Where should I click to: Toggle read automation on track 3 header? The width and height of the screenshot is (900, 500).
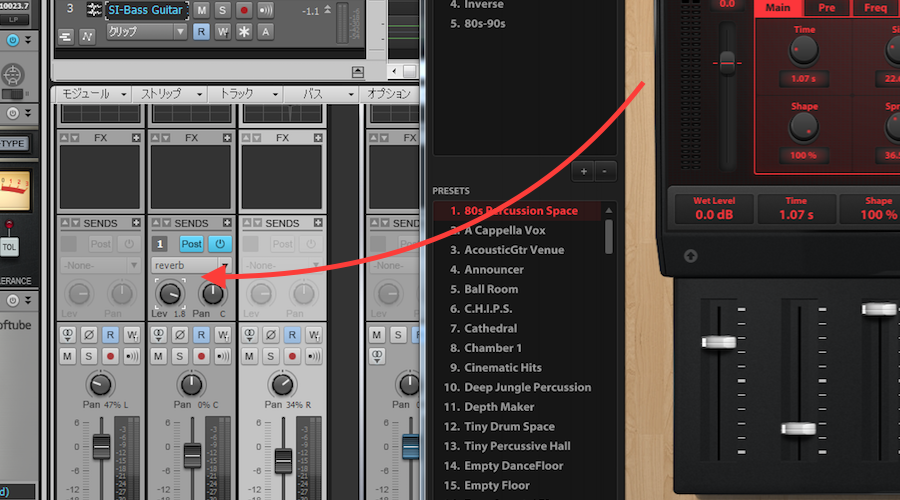202,32
